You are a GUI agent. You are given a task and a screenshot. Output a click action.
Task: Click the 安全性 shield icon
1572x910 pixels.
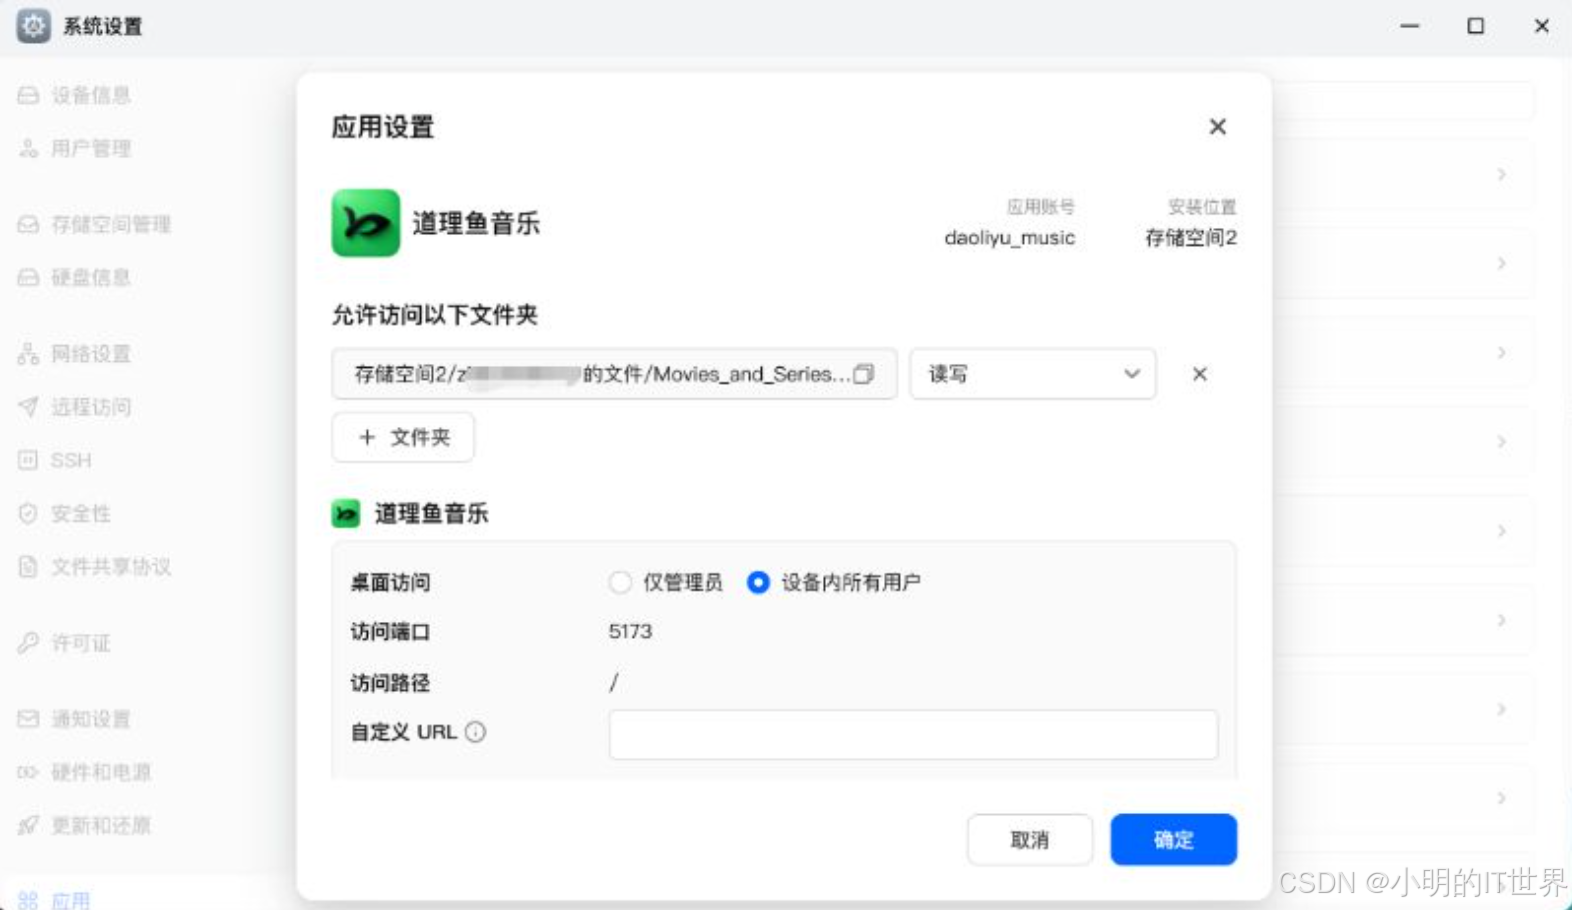[28, 513]
